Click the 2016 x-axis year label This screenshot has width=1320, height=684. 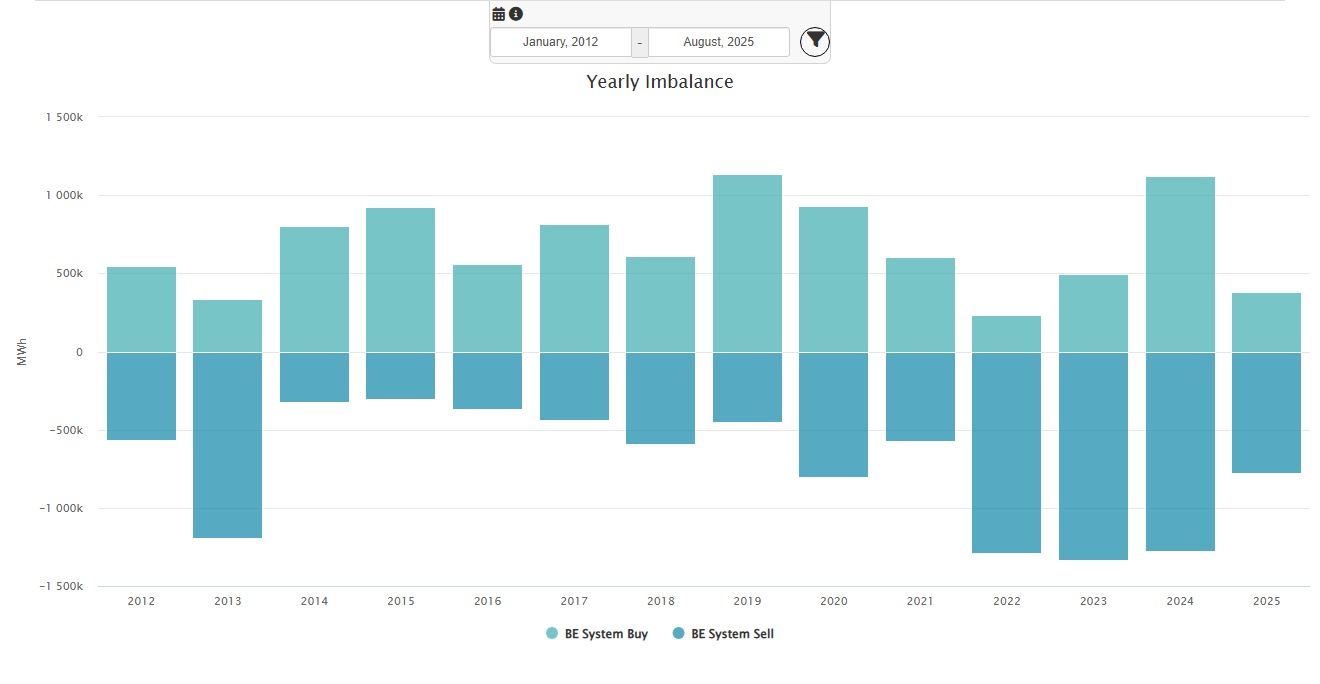point(487,601)
